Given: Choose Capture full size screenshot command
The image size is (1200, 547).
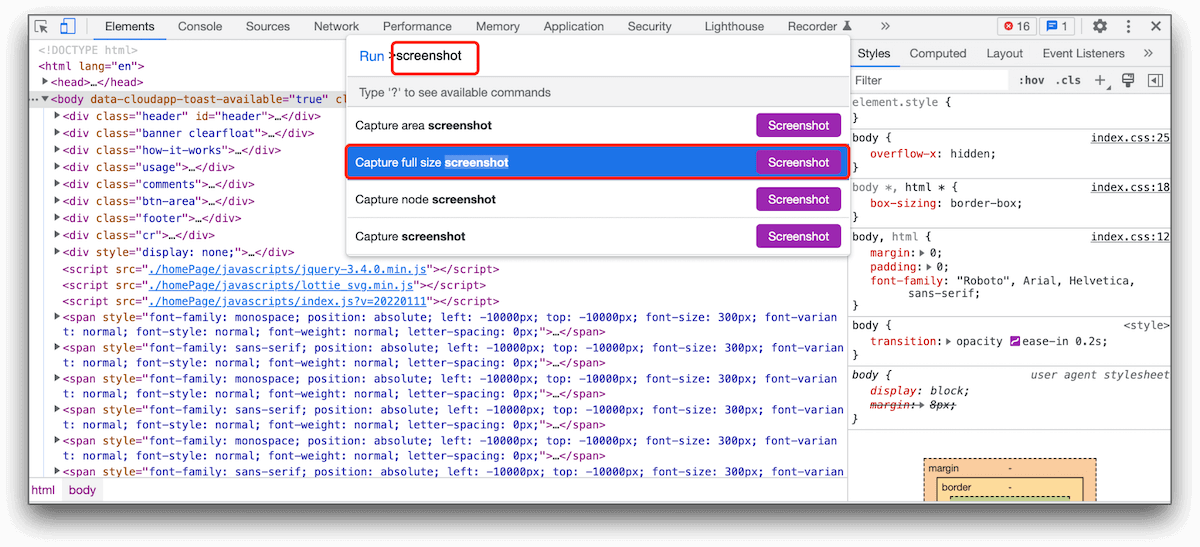Looking at the screenshot, I should click(x=599, y=162).
